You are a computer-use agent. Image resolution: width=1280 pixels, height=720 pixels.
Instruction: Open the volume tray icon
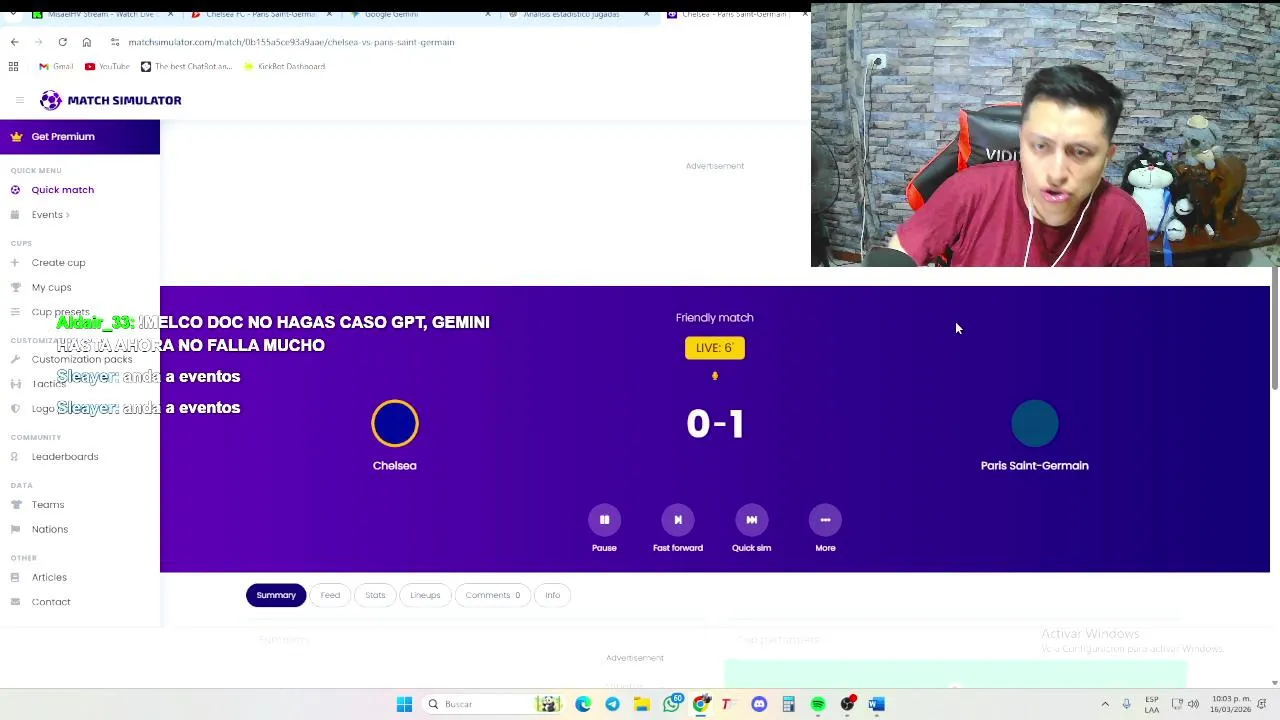pyautogui.click(x=1193, y=704)
